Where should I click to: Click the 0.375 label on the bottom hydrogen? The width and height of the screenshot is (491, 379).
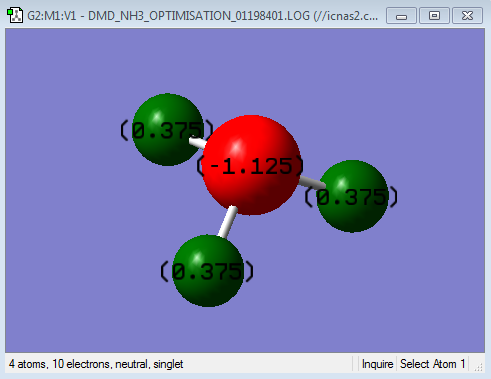coord(207,271)
